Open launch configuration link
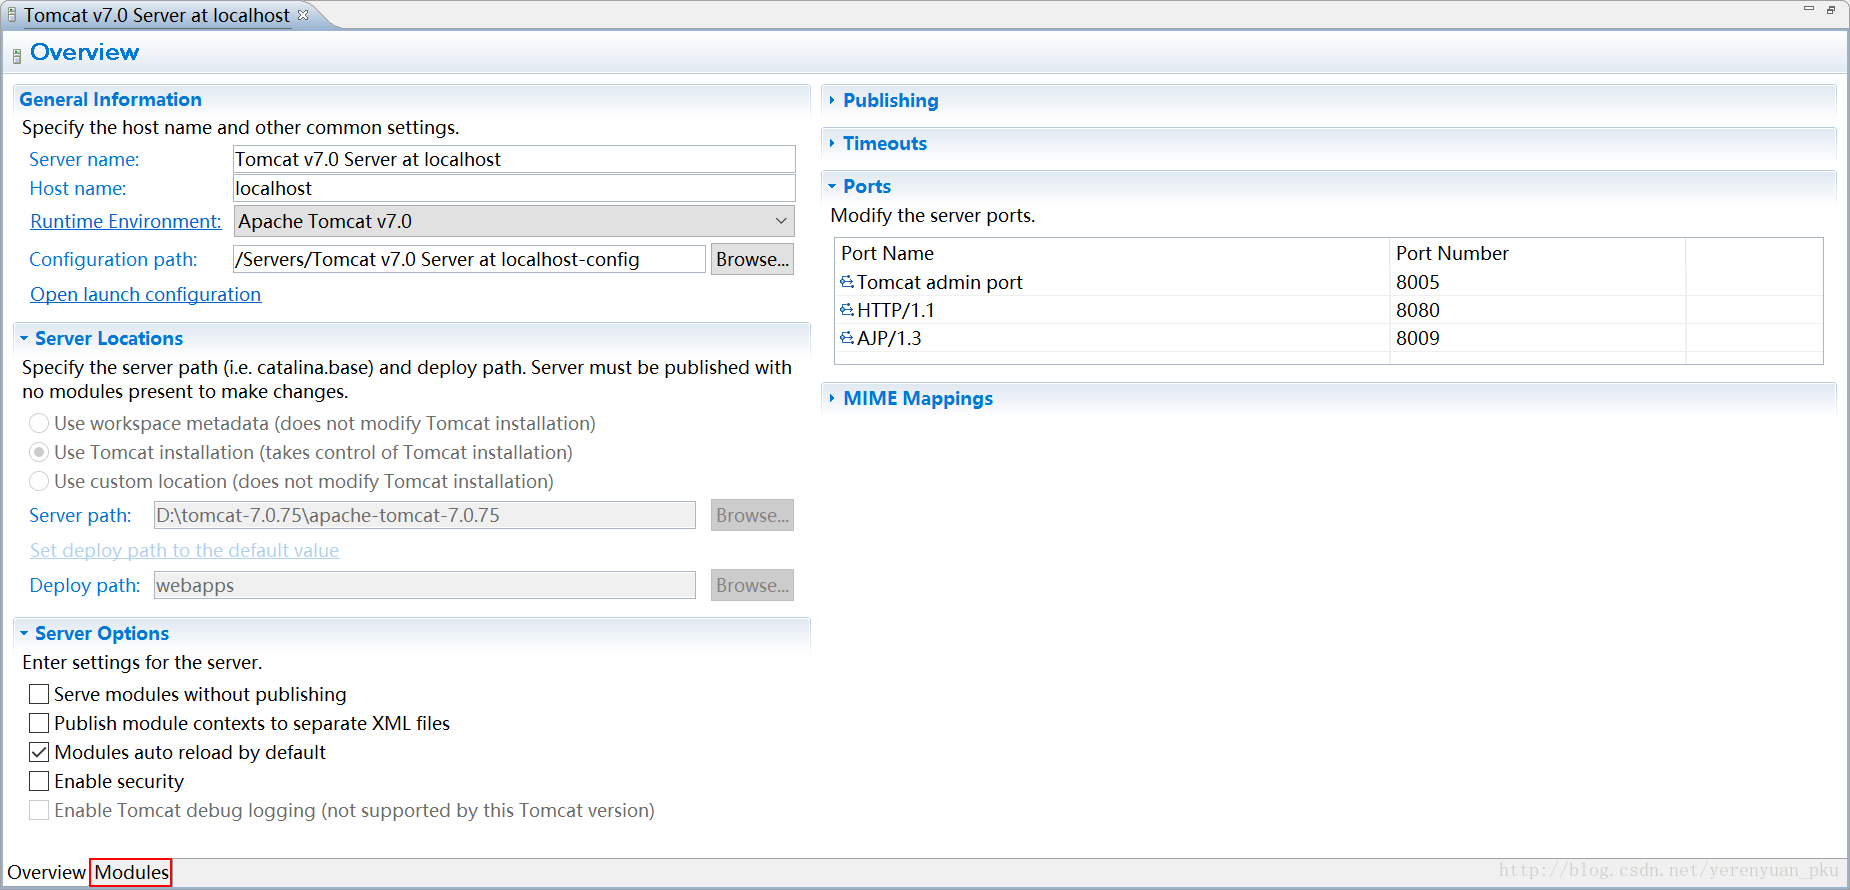Image resolution: width=1850 pixels, height=890 pixels. [x=145, y=294]
